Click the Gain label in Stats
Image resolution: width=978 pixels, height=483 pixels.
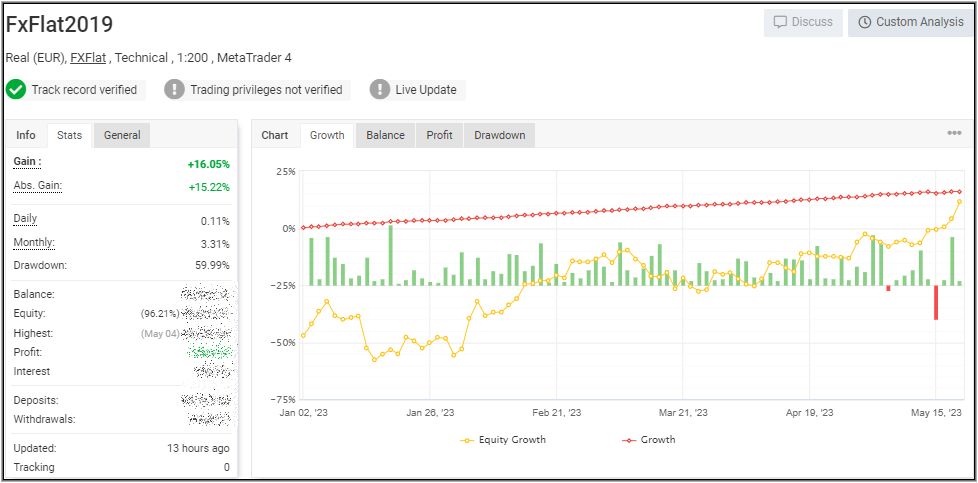click(x=28, y=162)
